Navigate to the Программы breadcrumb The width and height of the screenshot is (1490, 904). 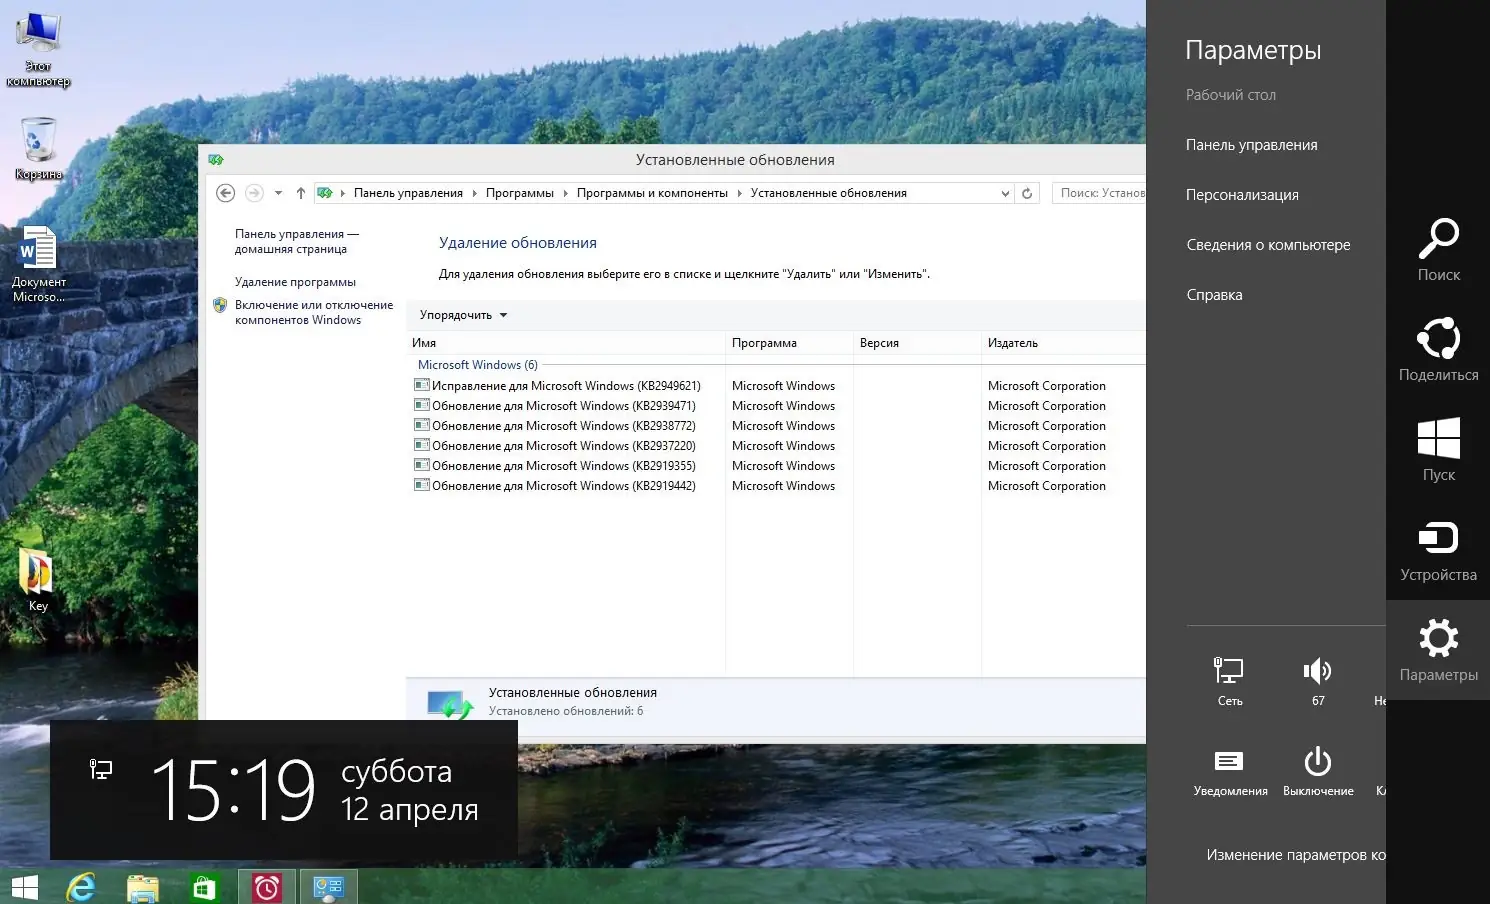coord(519,192)
